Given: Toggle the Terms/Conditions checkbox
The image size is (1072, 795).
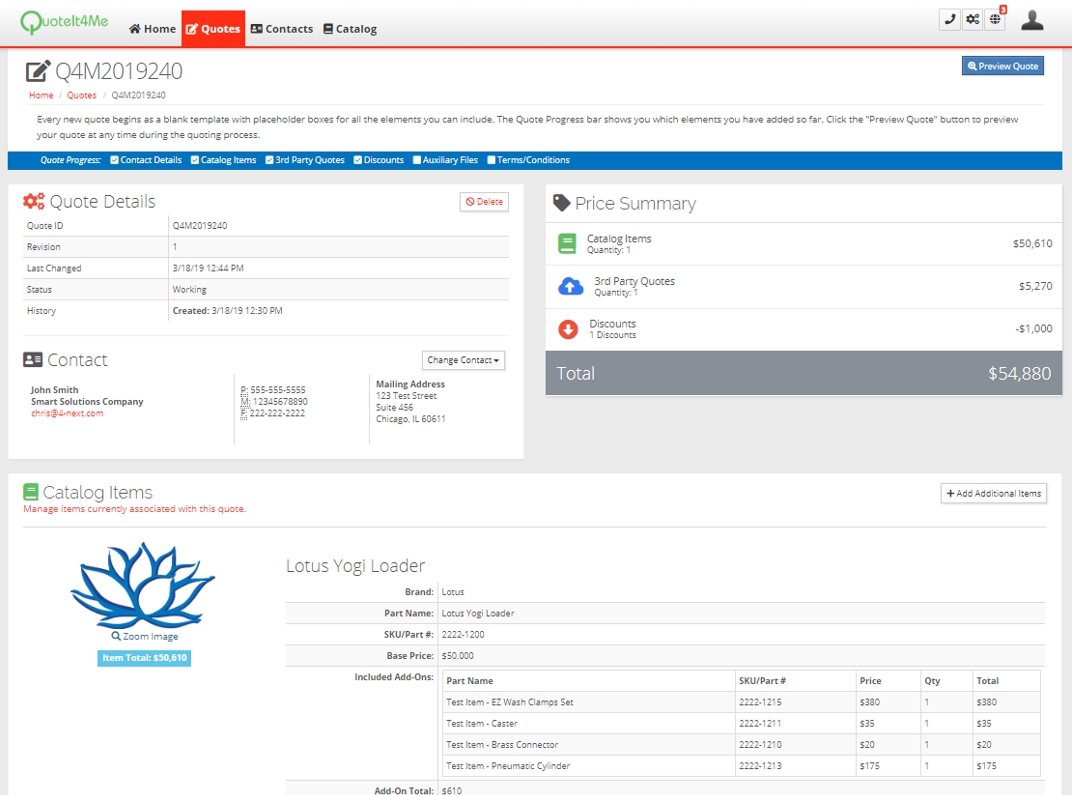Looking at the screenshot, I should [x=491, y=160].
